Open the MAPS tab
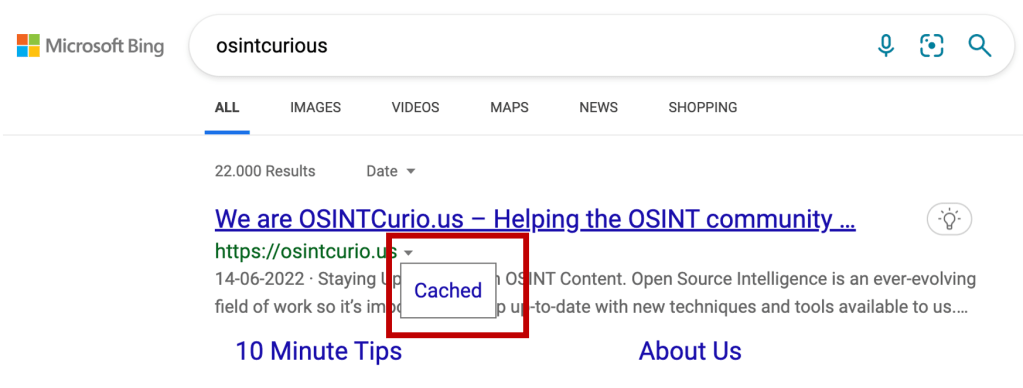 [x=510, y=108]
